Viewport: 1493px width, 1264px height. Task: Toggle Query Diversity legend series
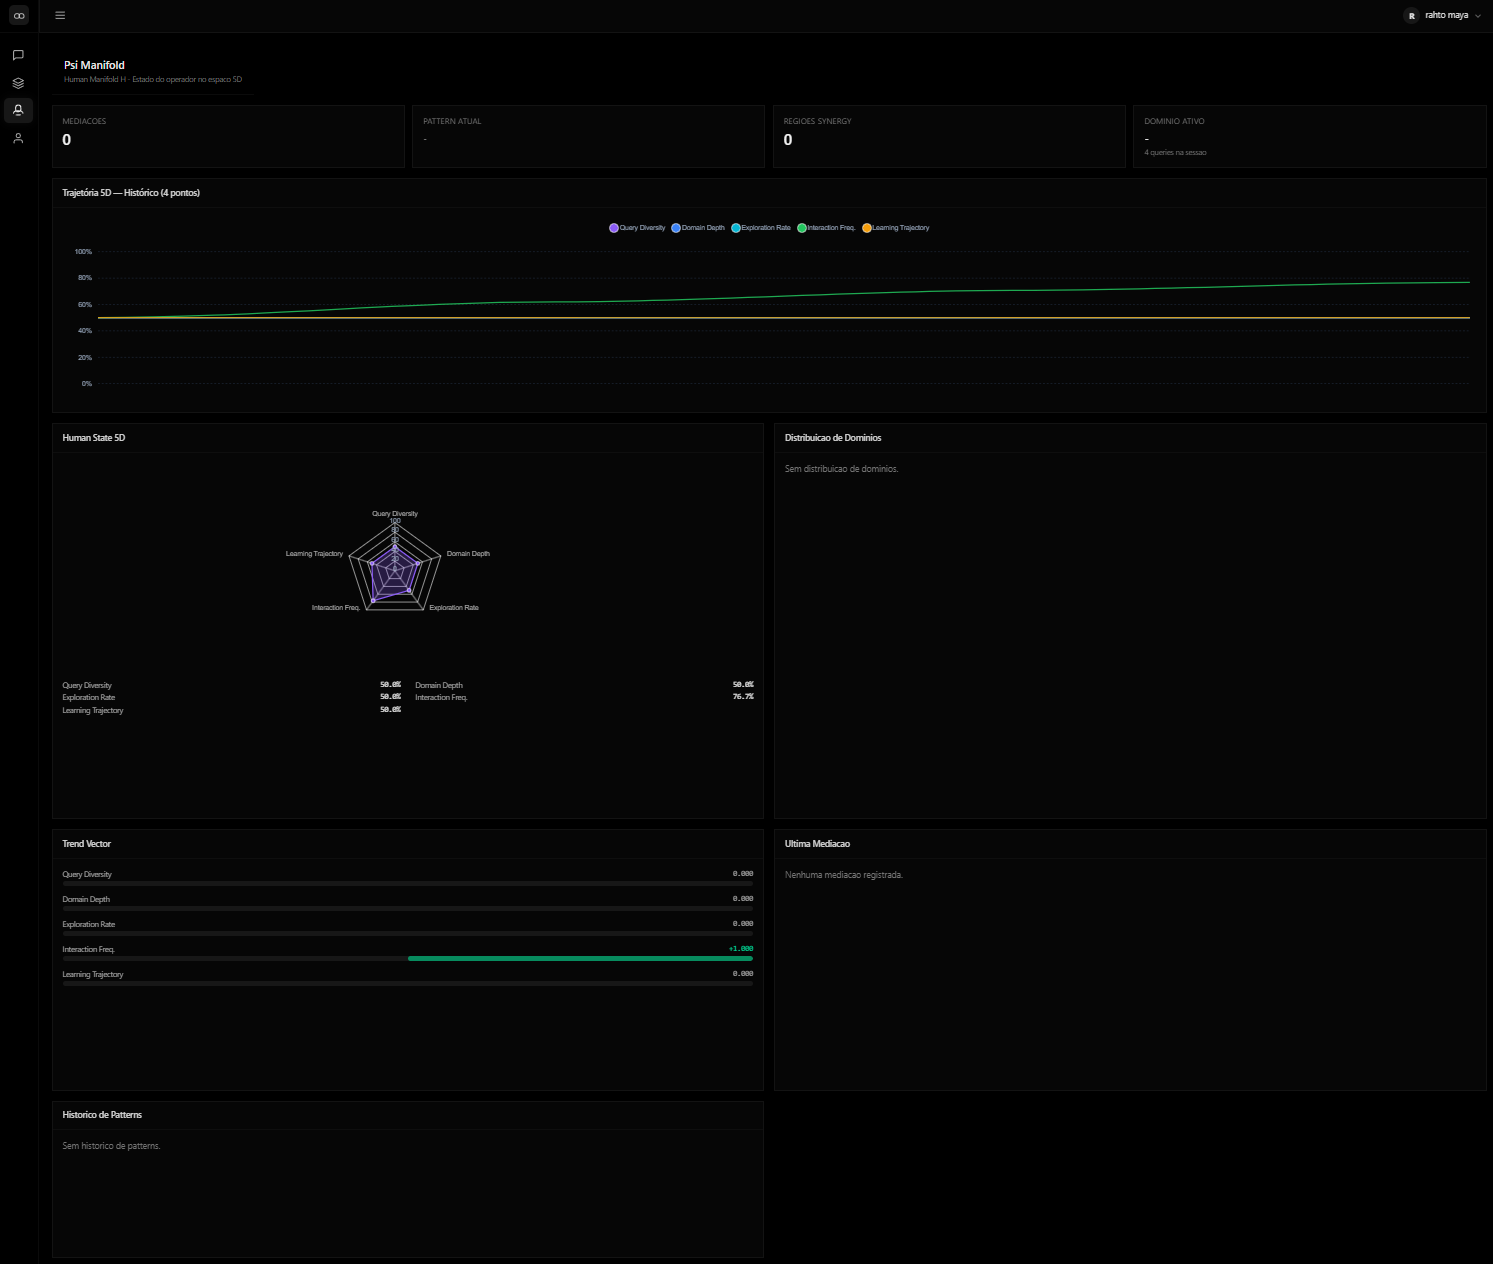pyautogui.click(x=637, y=228)
